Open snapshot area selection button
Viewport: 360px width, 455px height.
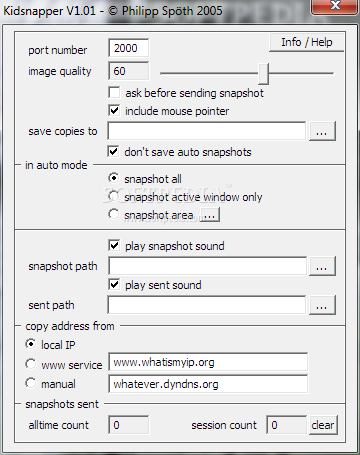(x=210, y=215)
